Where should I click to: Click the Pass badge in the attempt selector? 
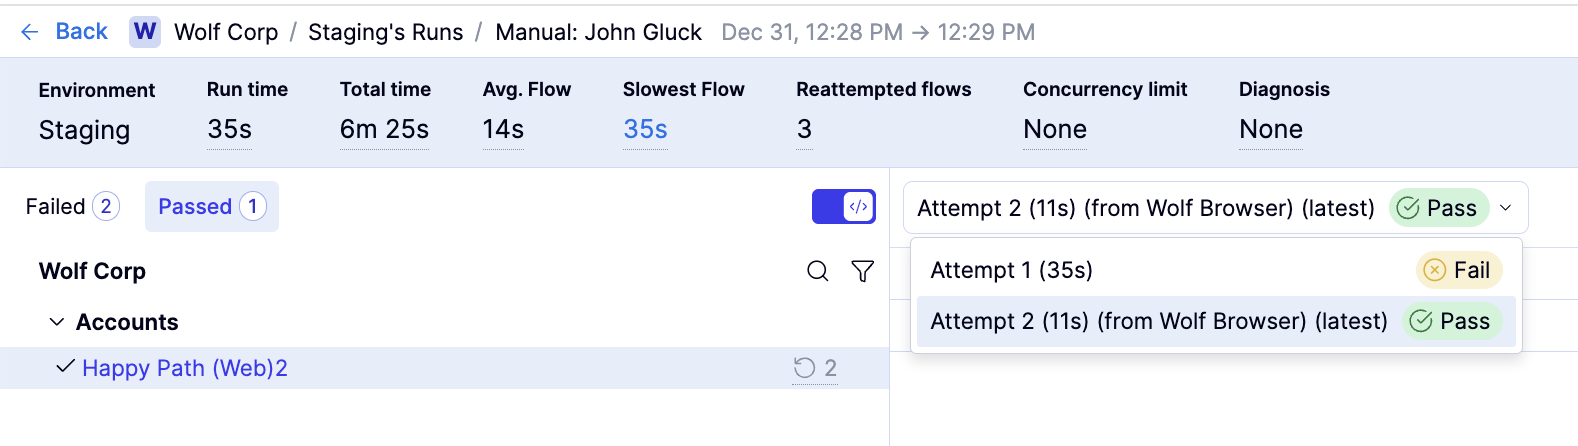[x=1438, y=208]
